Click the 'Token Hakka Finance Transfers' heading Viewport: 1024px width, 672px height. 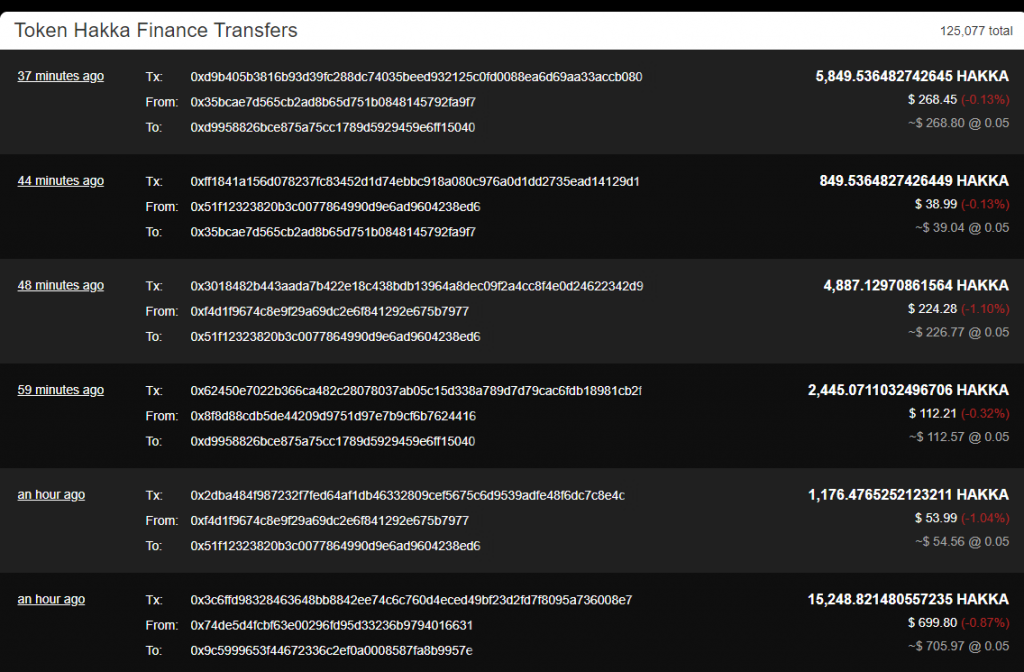pos(156,30)
